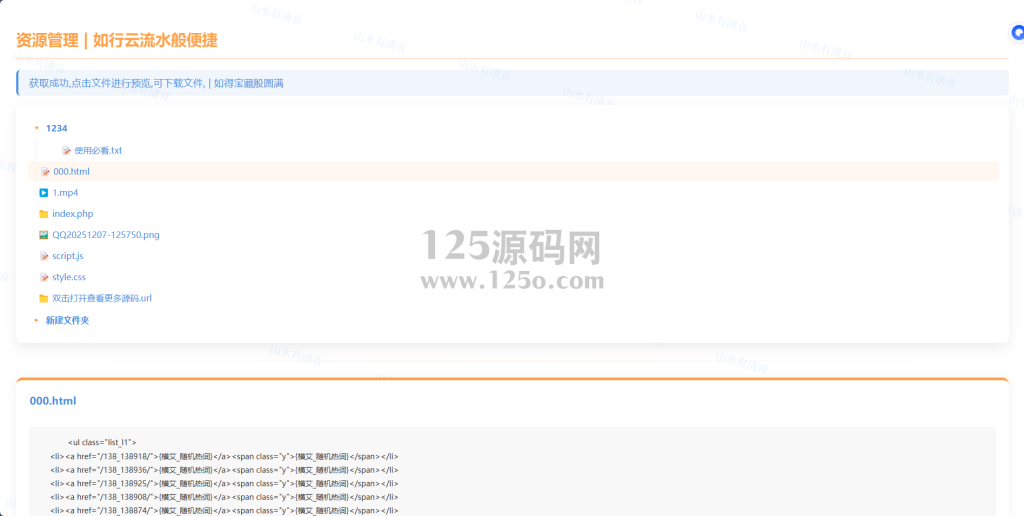The image size is (1024, 516).
Task: Expand the 新建文件夹 folder arrow
Action: coord(37,320)
